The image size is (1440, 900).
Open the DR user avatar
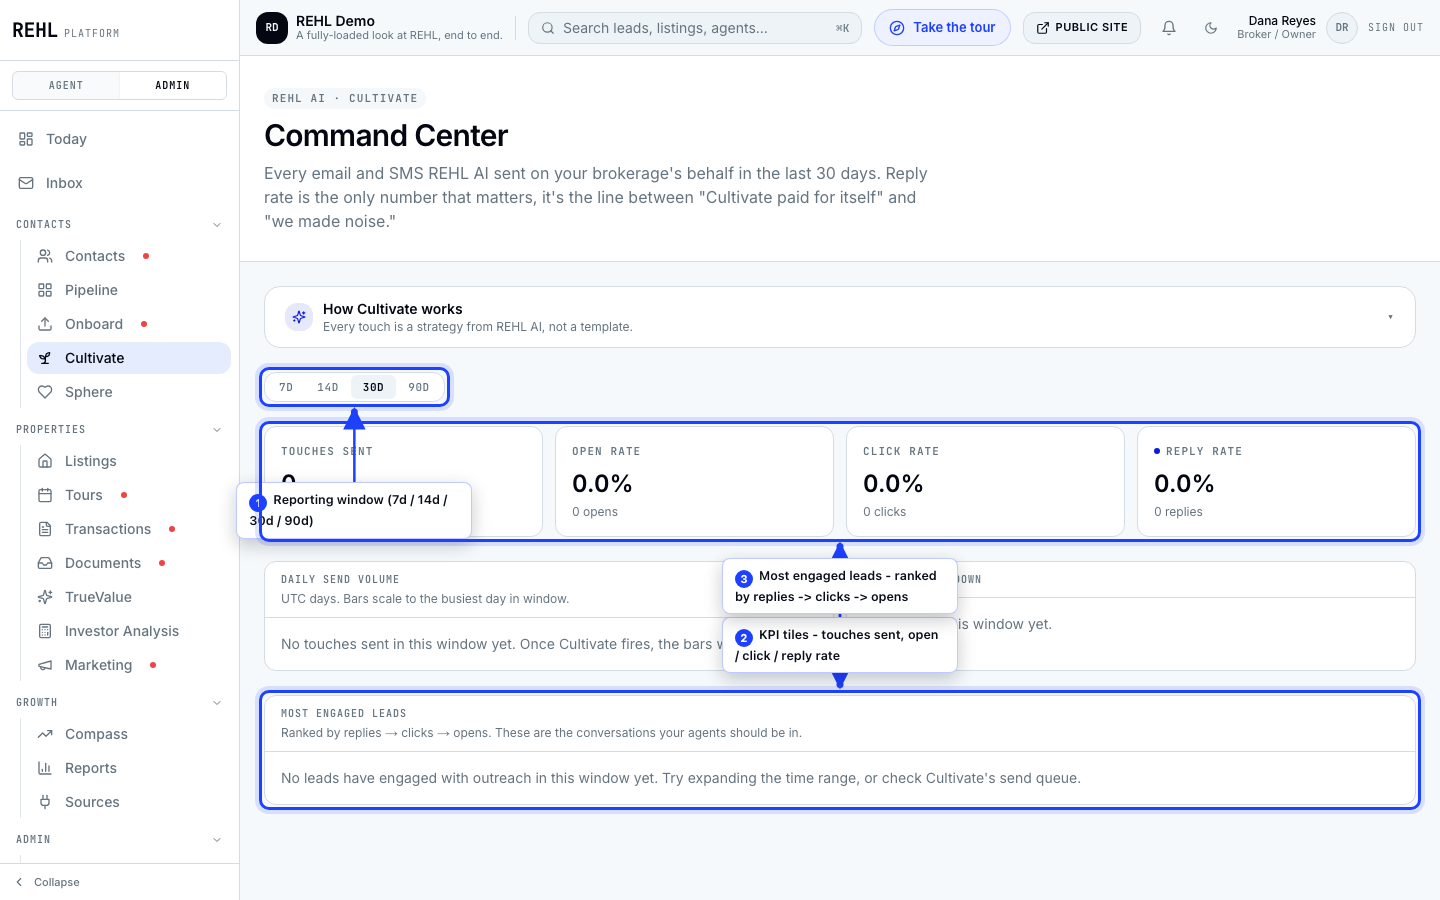1342,28
